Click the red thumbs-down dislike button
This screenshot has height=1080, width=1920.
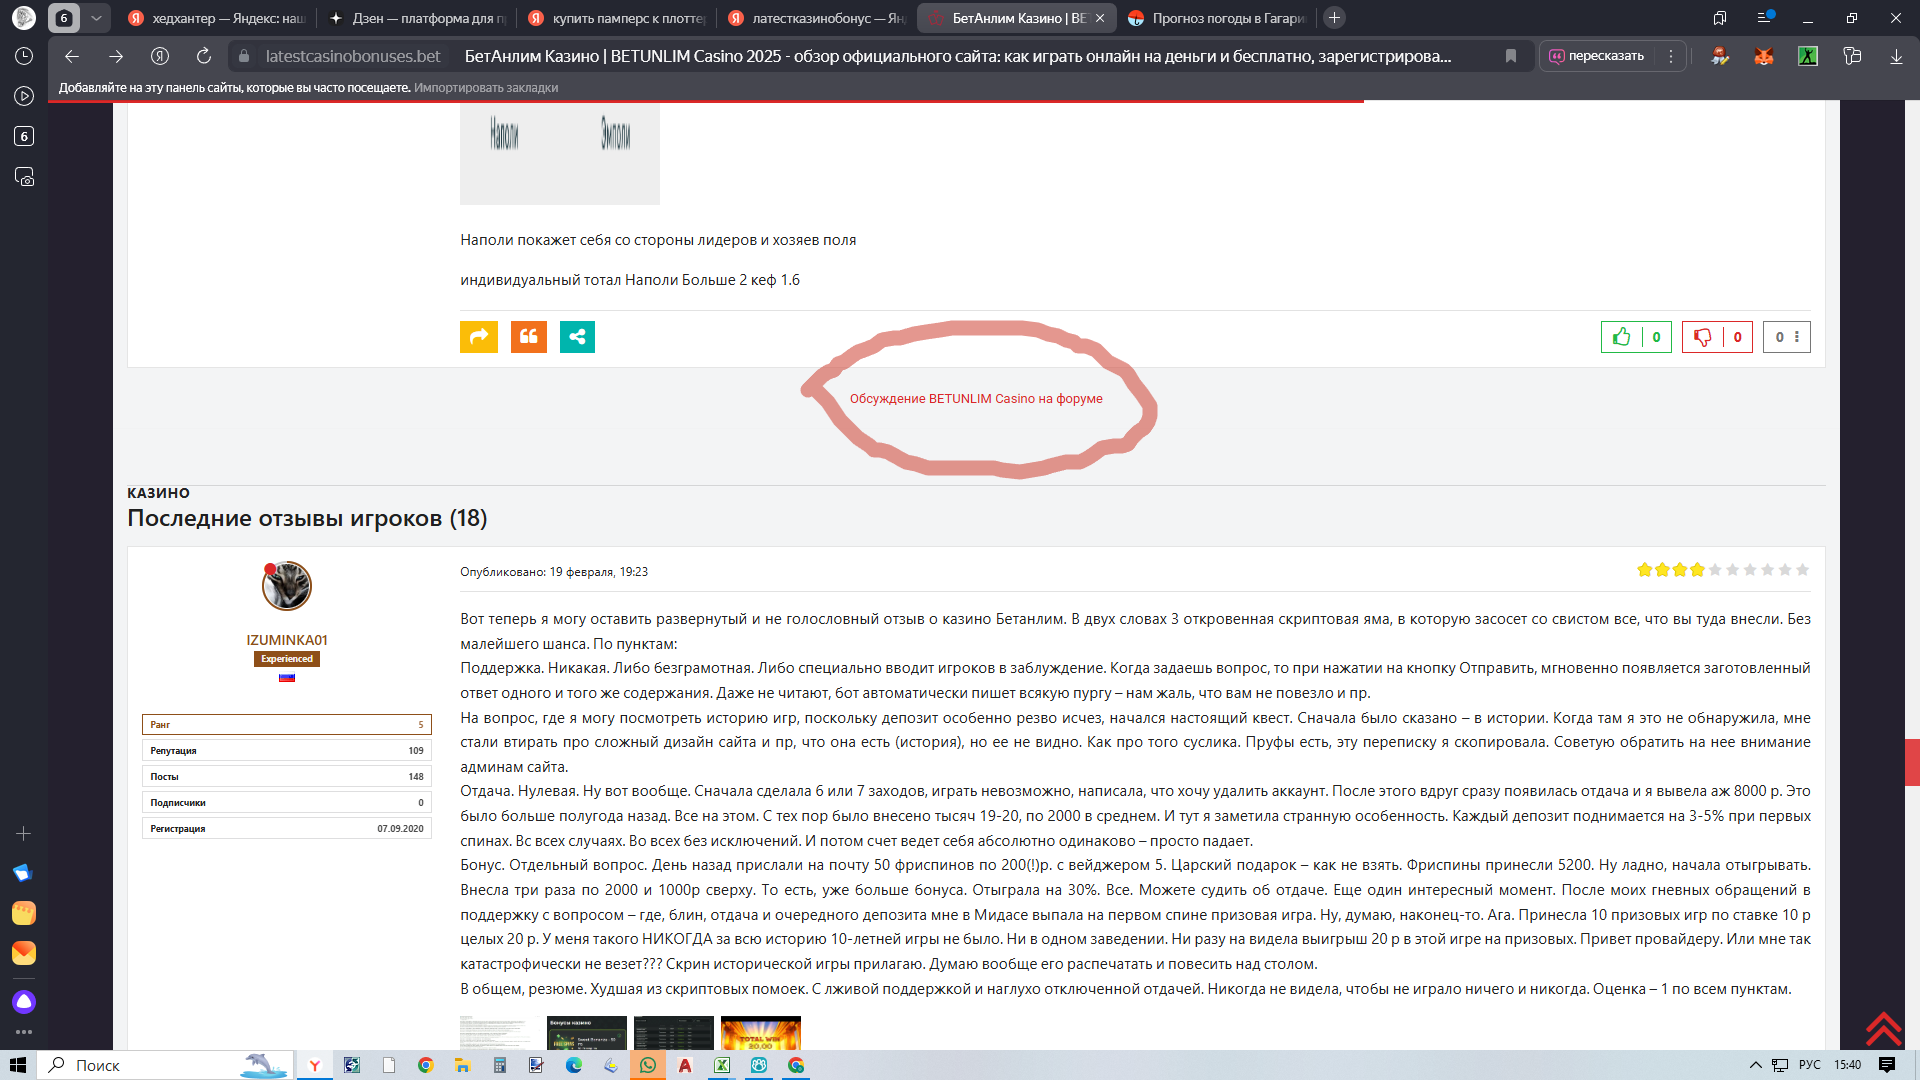(x=1703, y=337)
